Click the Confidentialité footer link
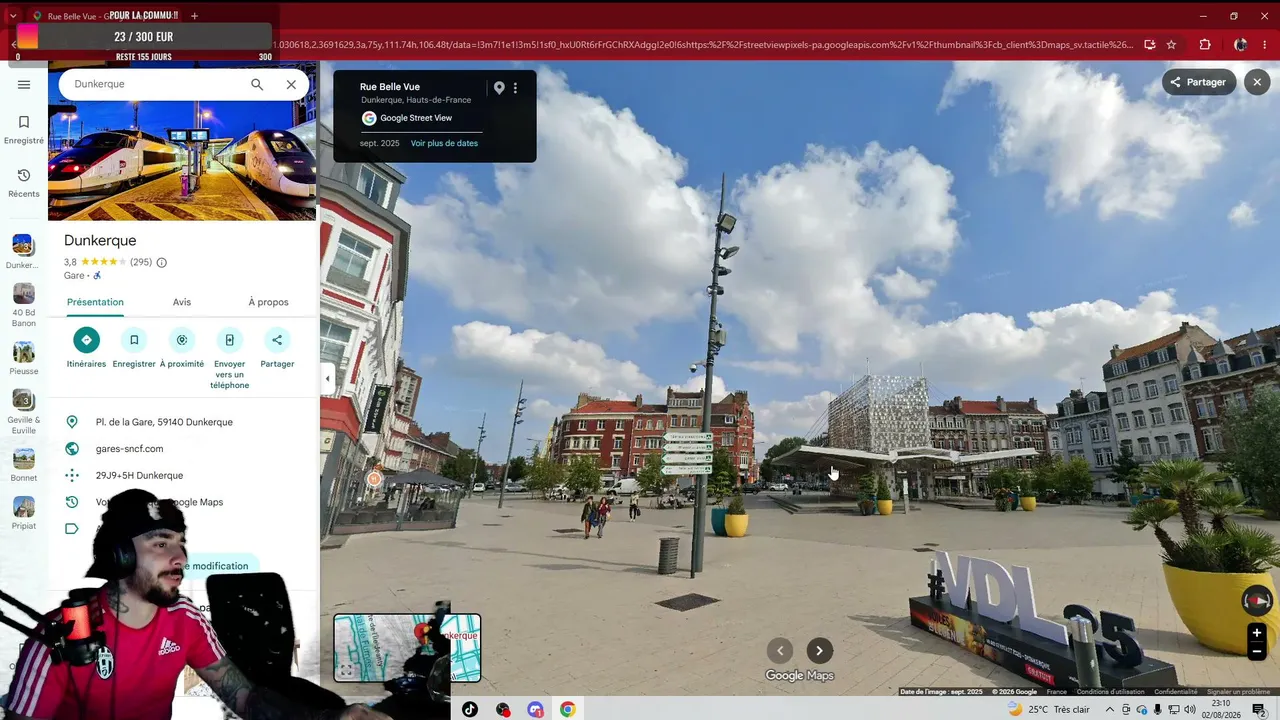Viewport: 1280px width, 720px height. click(1176, 692)
